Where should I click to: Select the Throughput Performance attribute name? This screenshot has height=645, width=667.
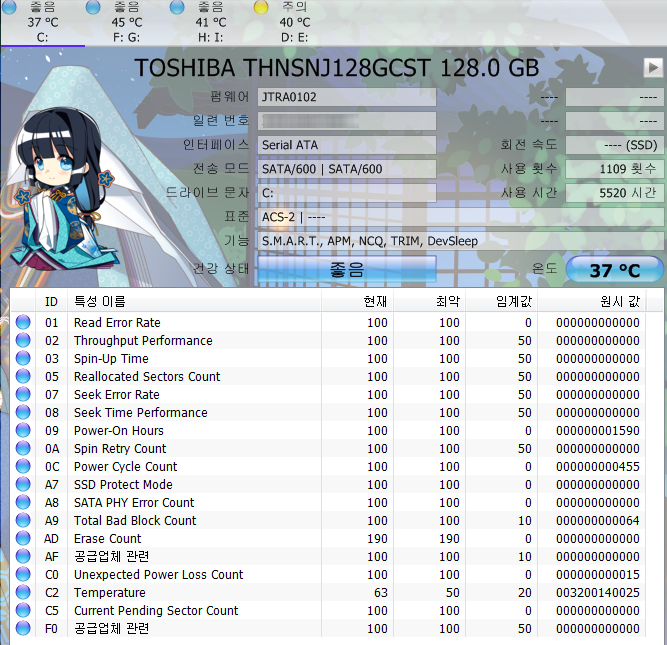point(143,340)
